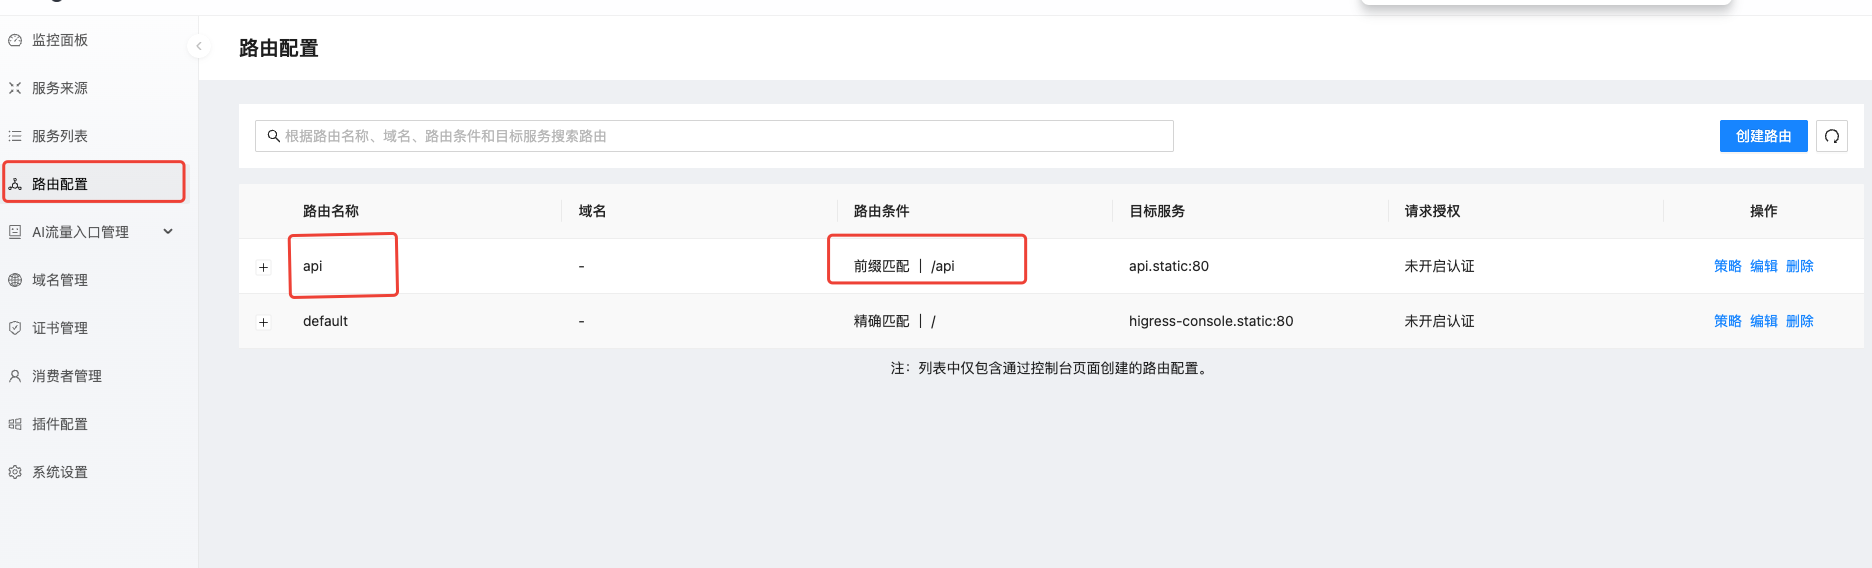Open 策略 for the default route
Screen dimensions: 1872x568
1728,321
